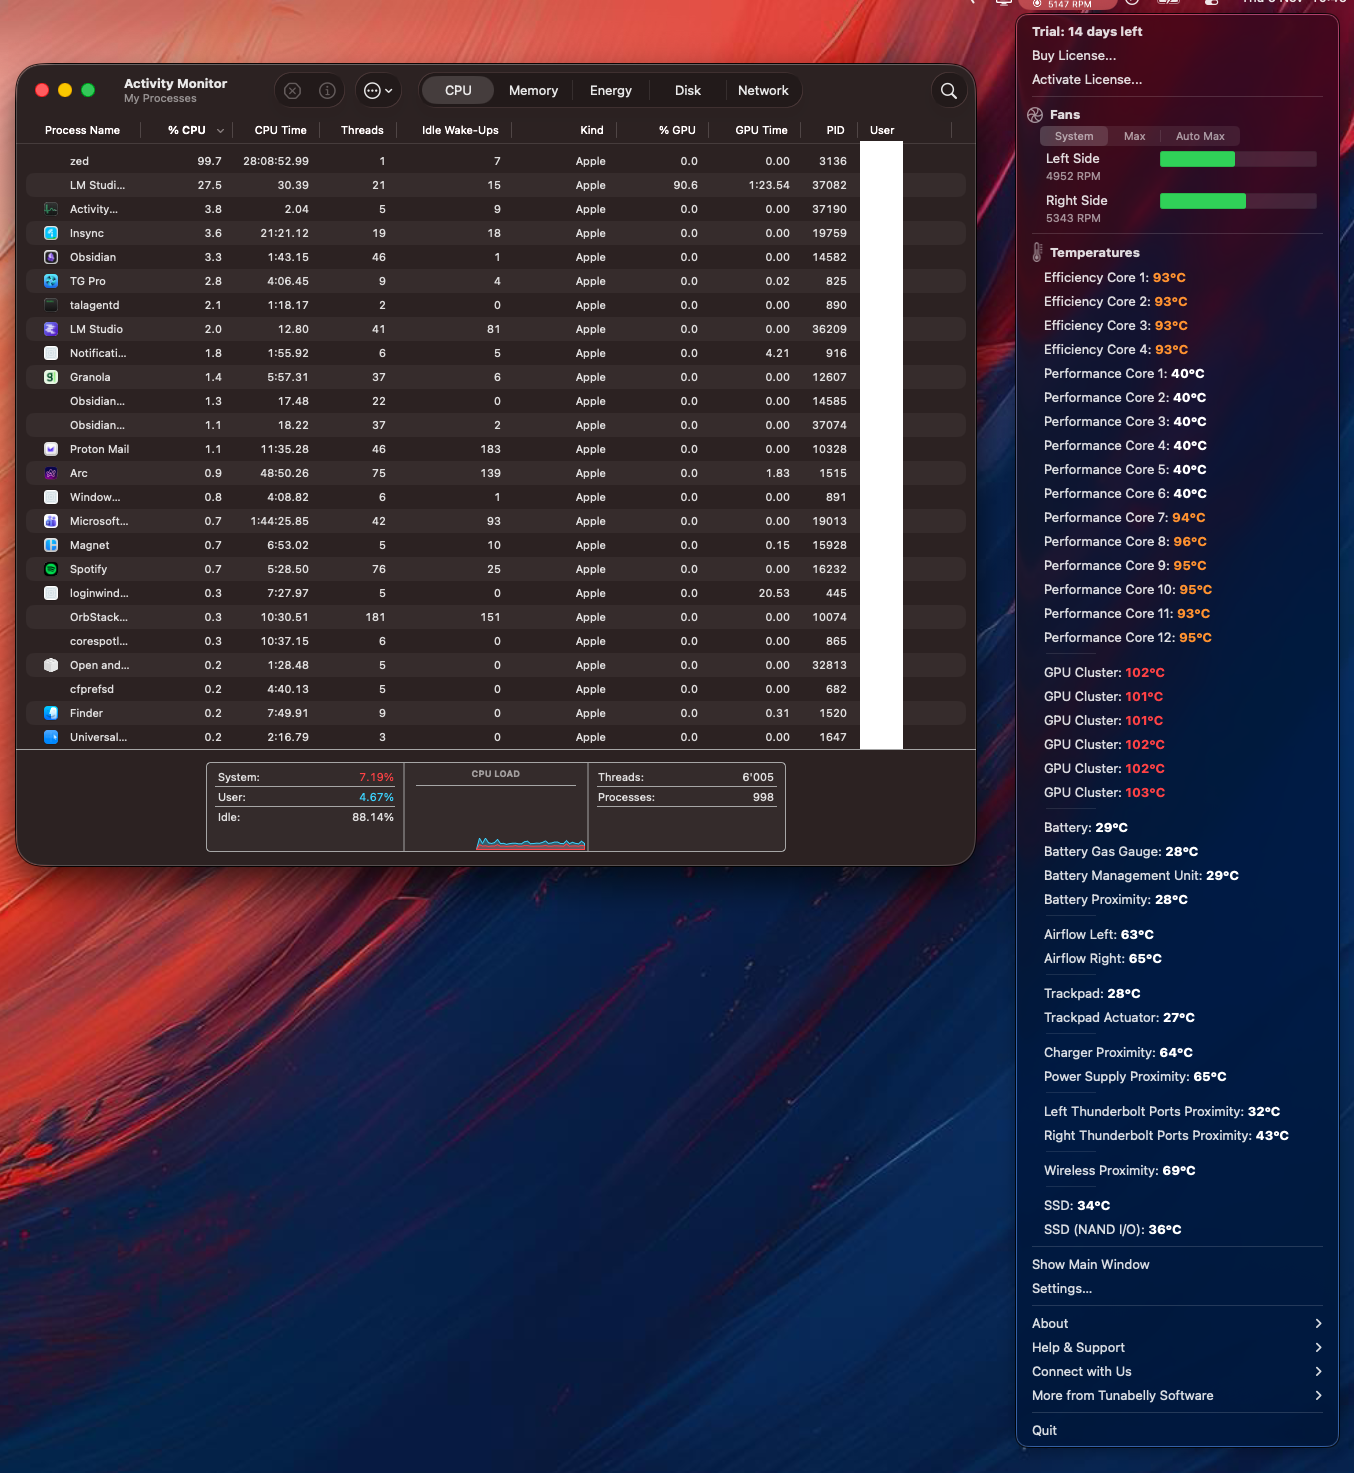Click the Microsoft... process icon

pos(51,521)
